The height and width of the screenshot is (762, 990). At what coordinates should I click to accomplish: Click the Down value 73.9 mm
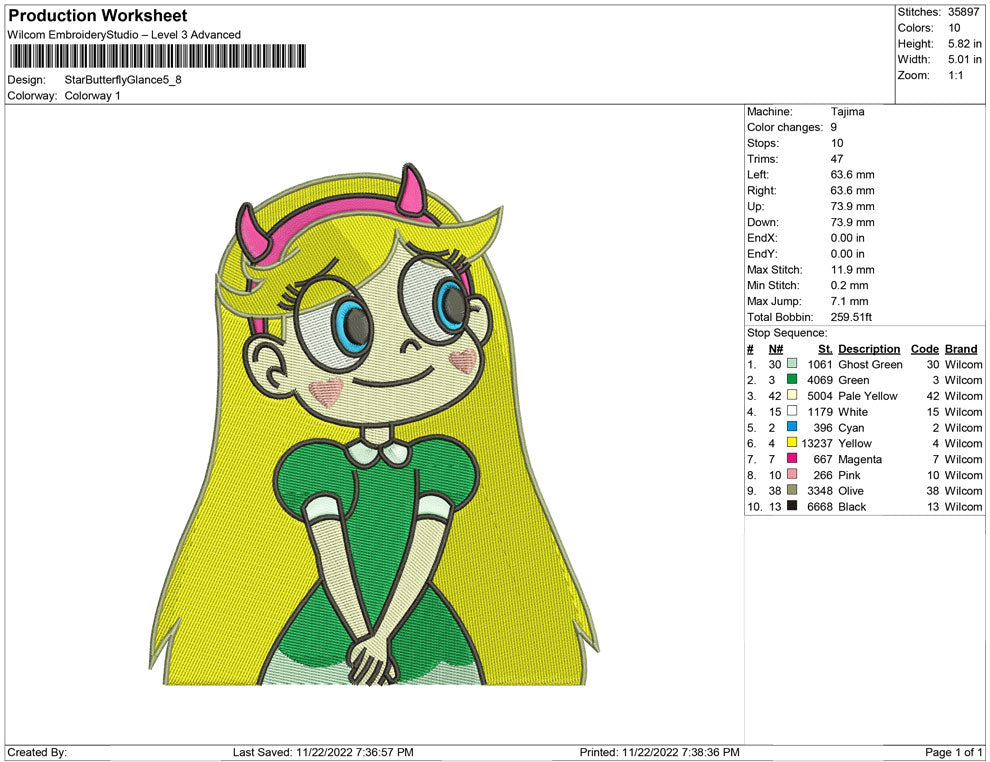[x=852, y=222]
